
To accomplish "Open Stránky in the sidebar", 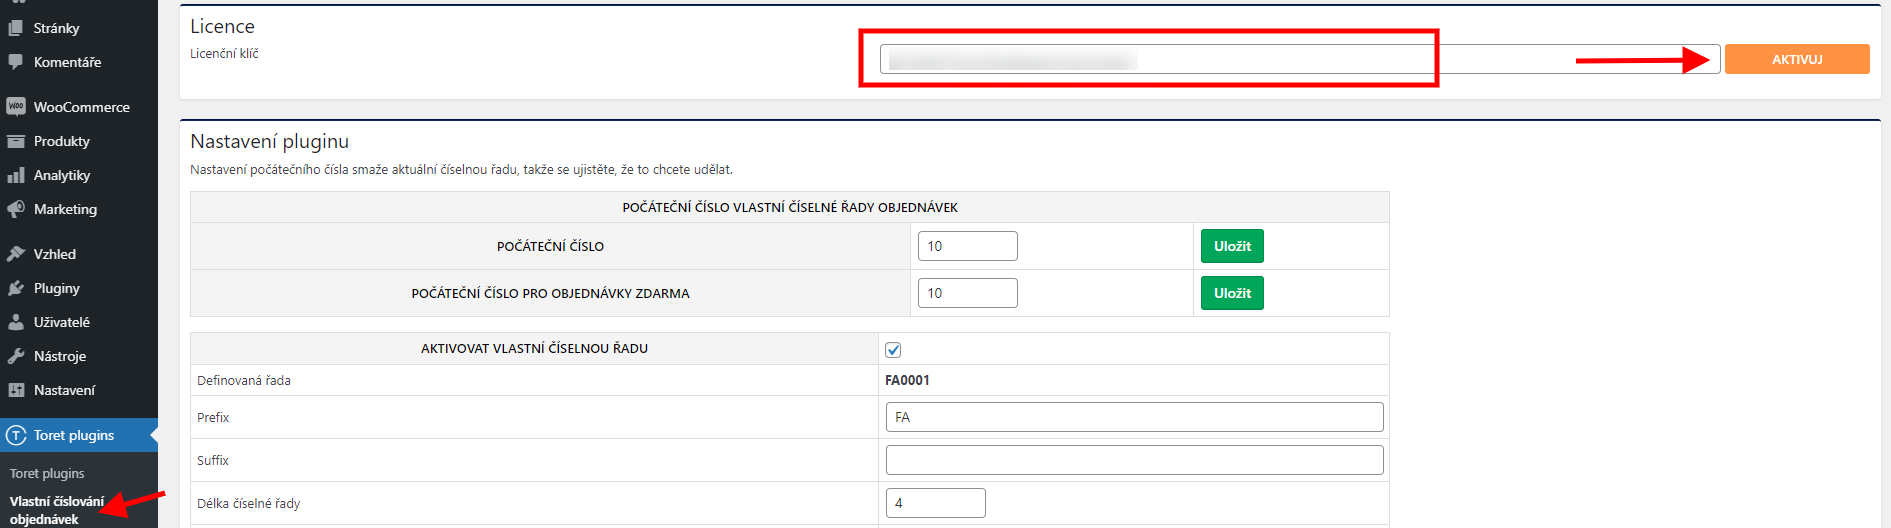I will [x=56, y=28].
